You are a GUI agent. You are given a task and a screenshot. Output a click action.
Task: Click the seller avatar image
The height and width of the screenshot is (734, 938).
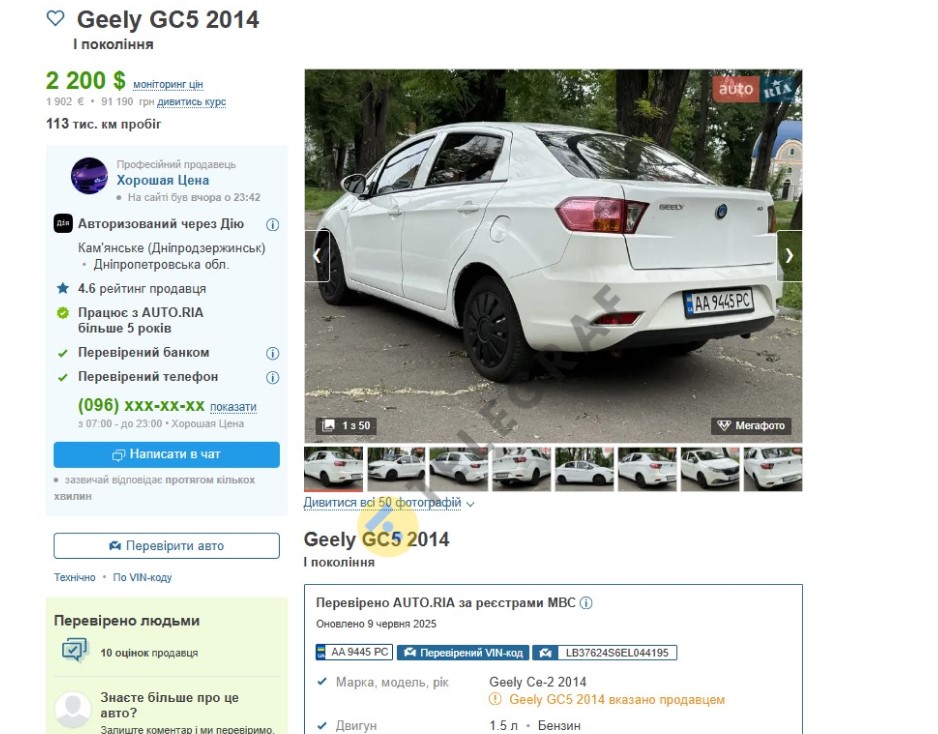90,176
